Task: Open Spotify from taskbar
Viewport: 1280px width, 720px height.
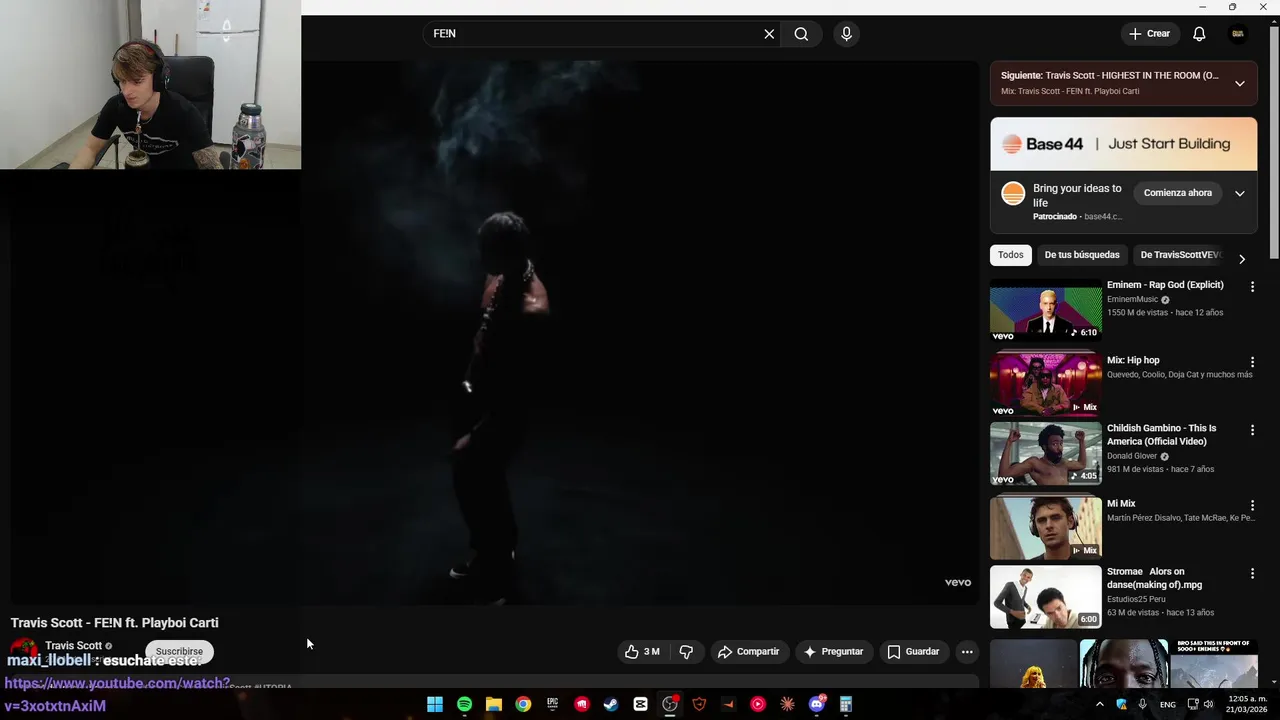Action: point(464,704)
